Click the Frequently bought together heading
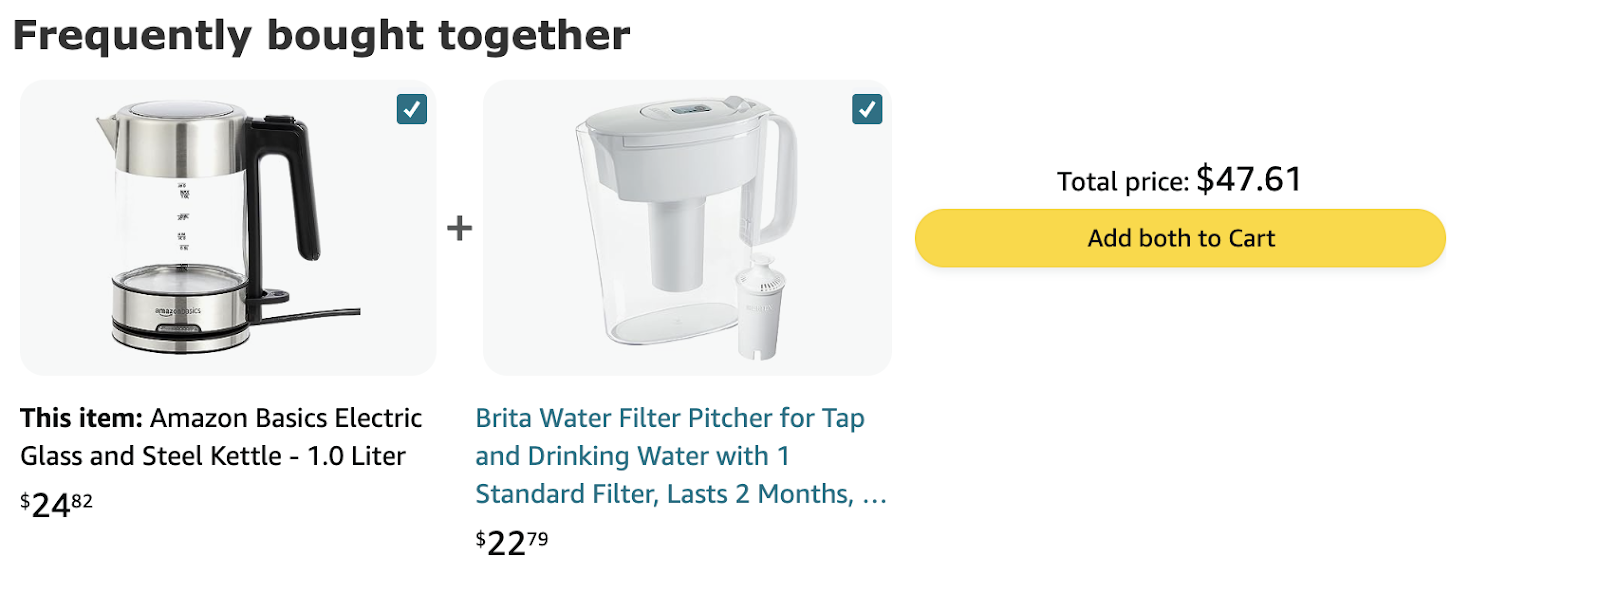The height and width of the screenshot is (594, 1600). coord(321,35)
